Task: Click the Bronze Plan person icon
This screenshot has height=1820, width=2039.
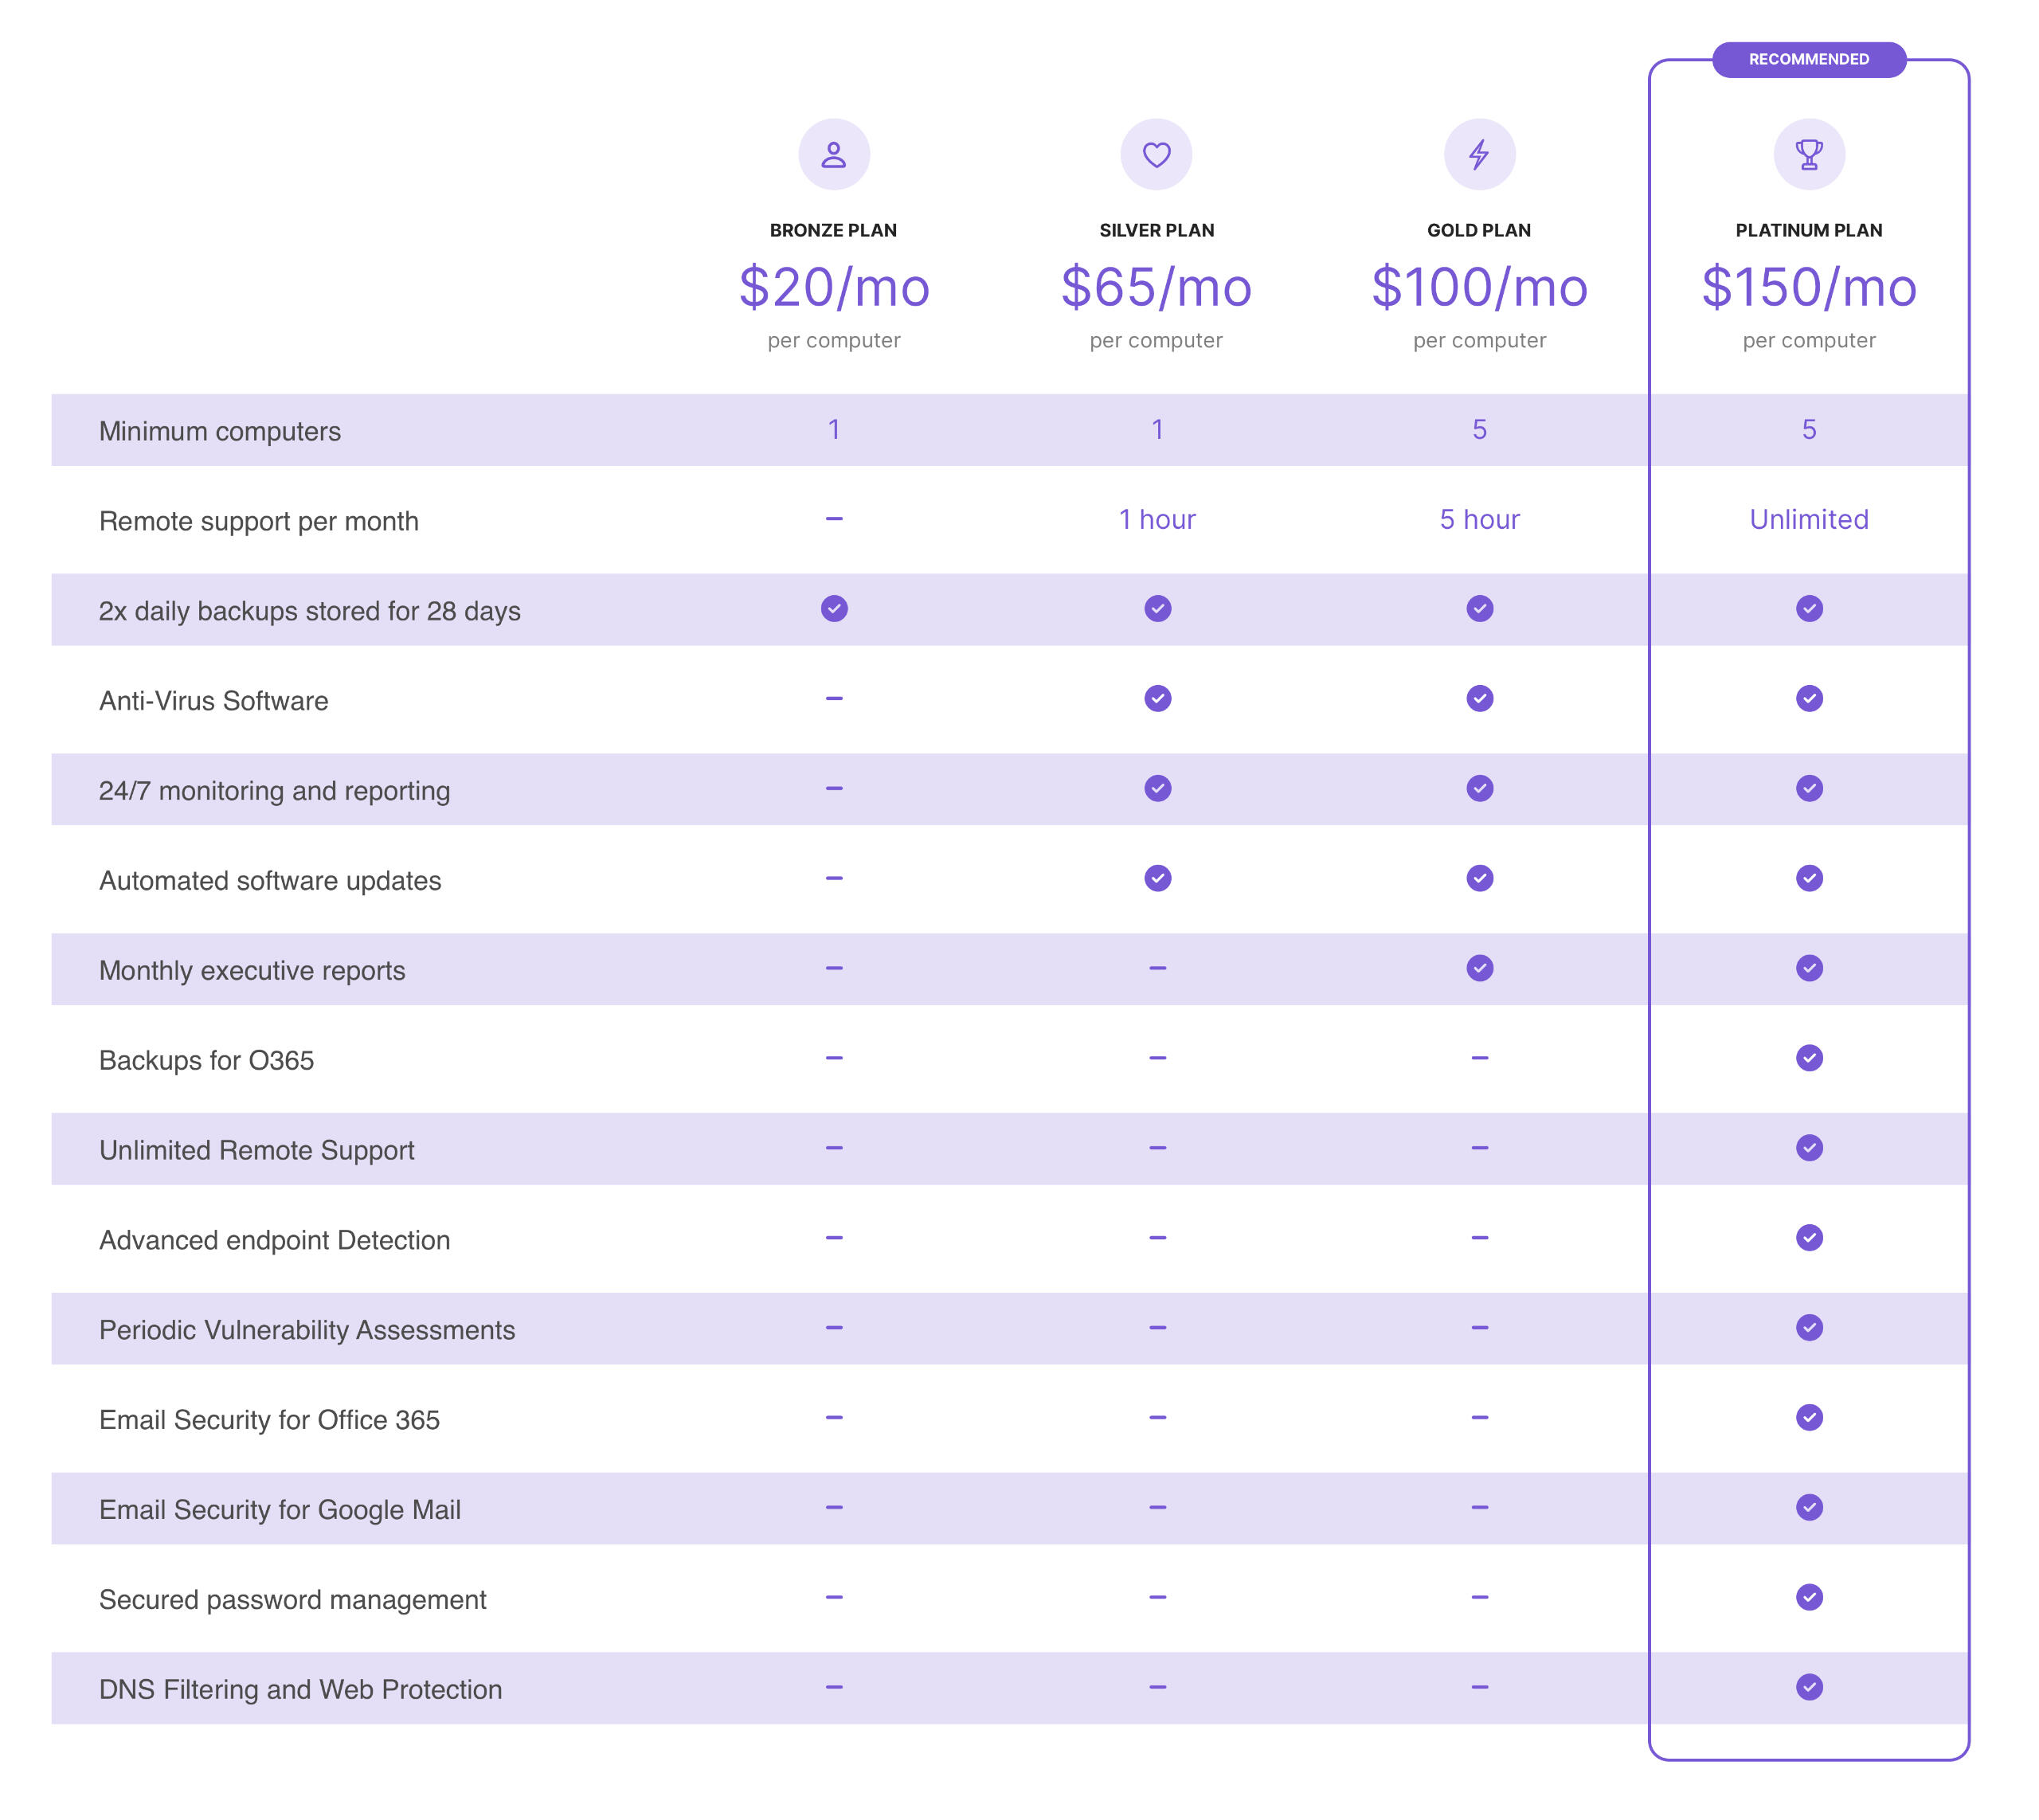Action: pos(833,155)
